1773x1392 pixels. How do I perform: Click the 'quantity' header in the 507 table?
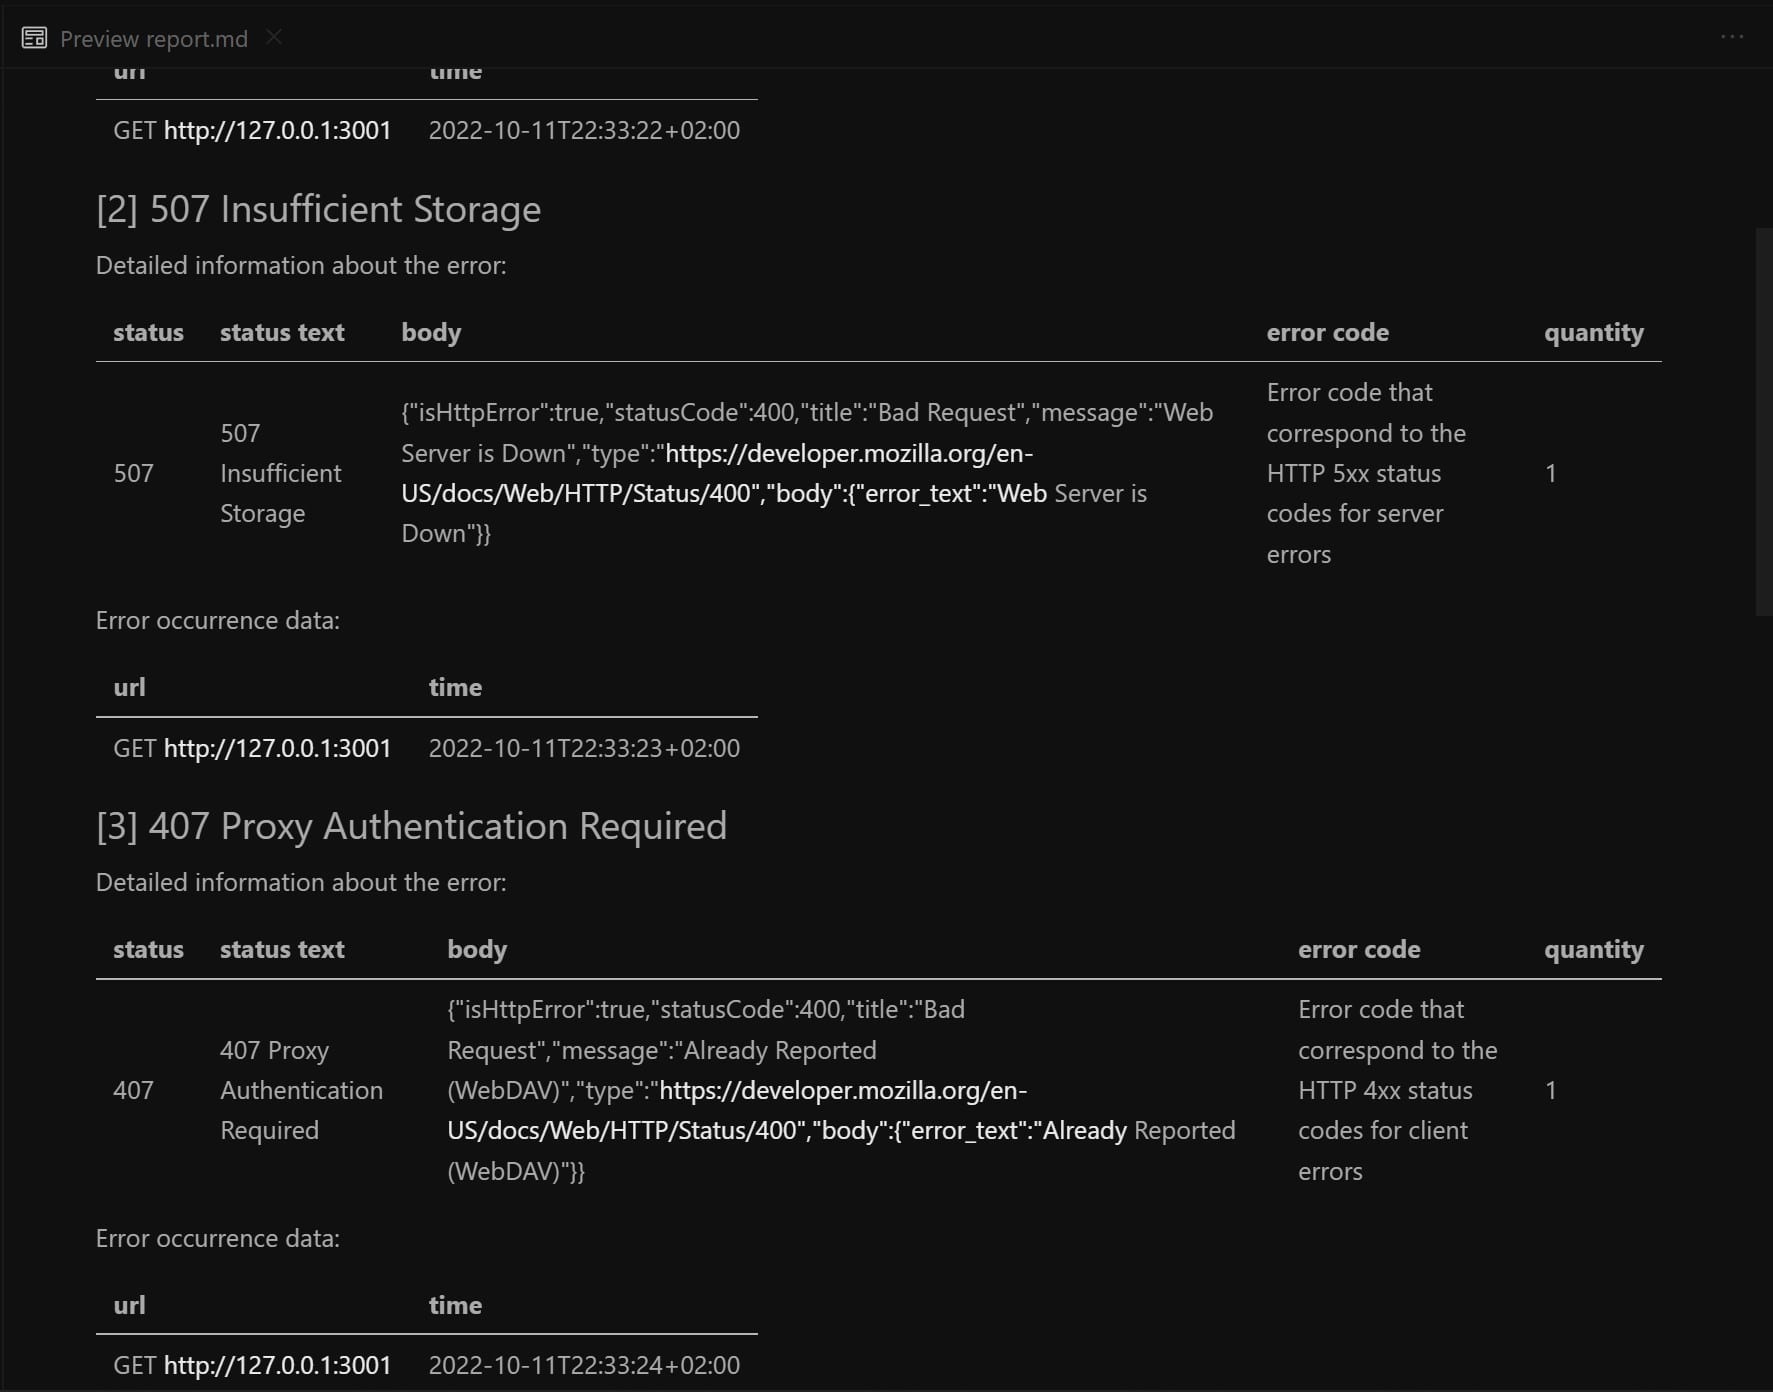[x=1594, y=332]
